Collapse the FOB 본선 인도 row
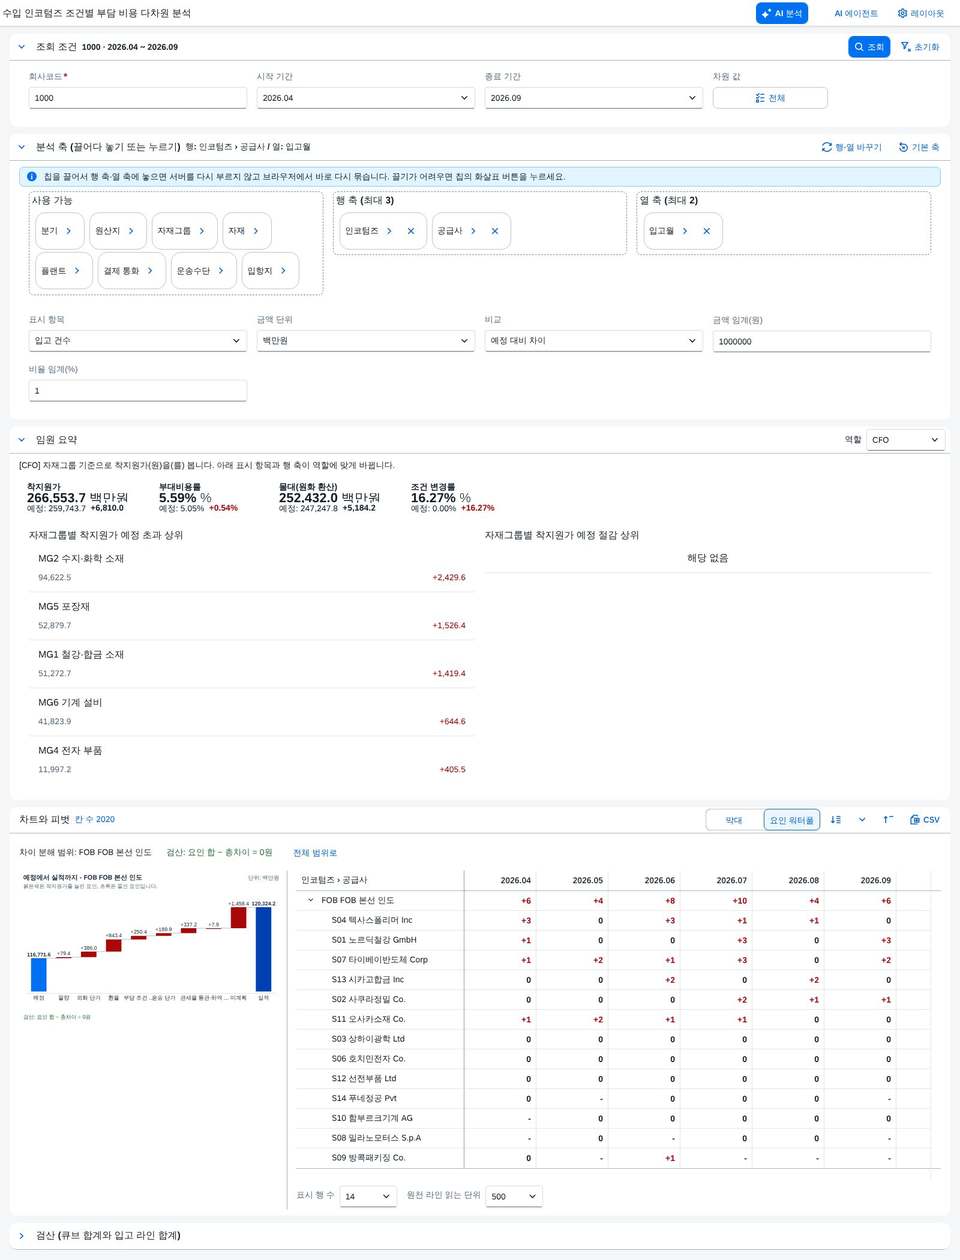This screenshot has height=1260, width=960. point(310,900)
